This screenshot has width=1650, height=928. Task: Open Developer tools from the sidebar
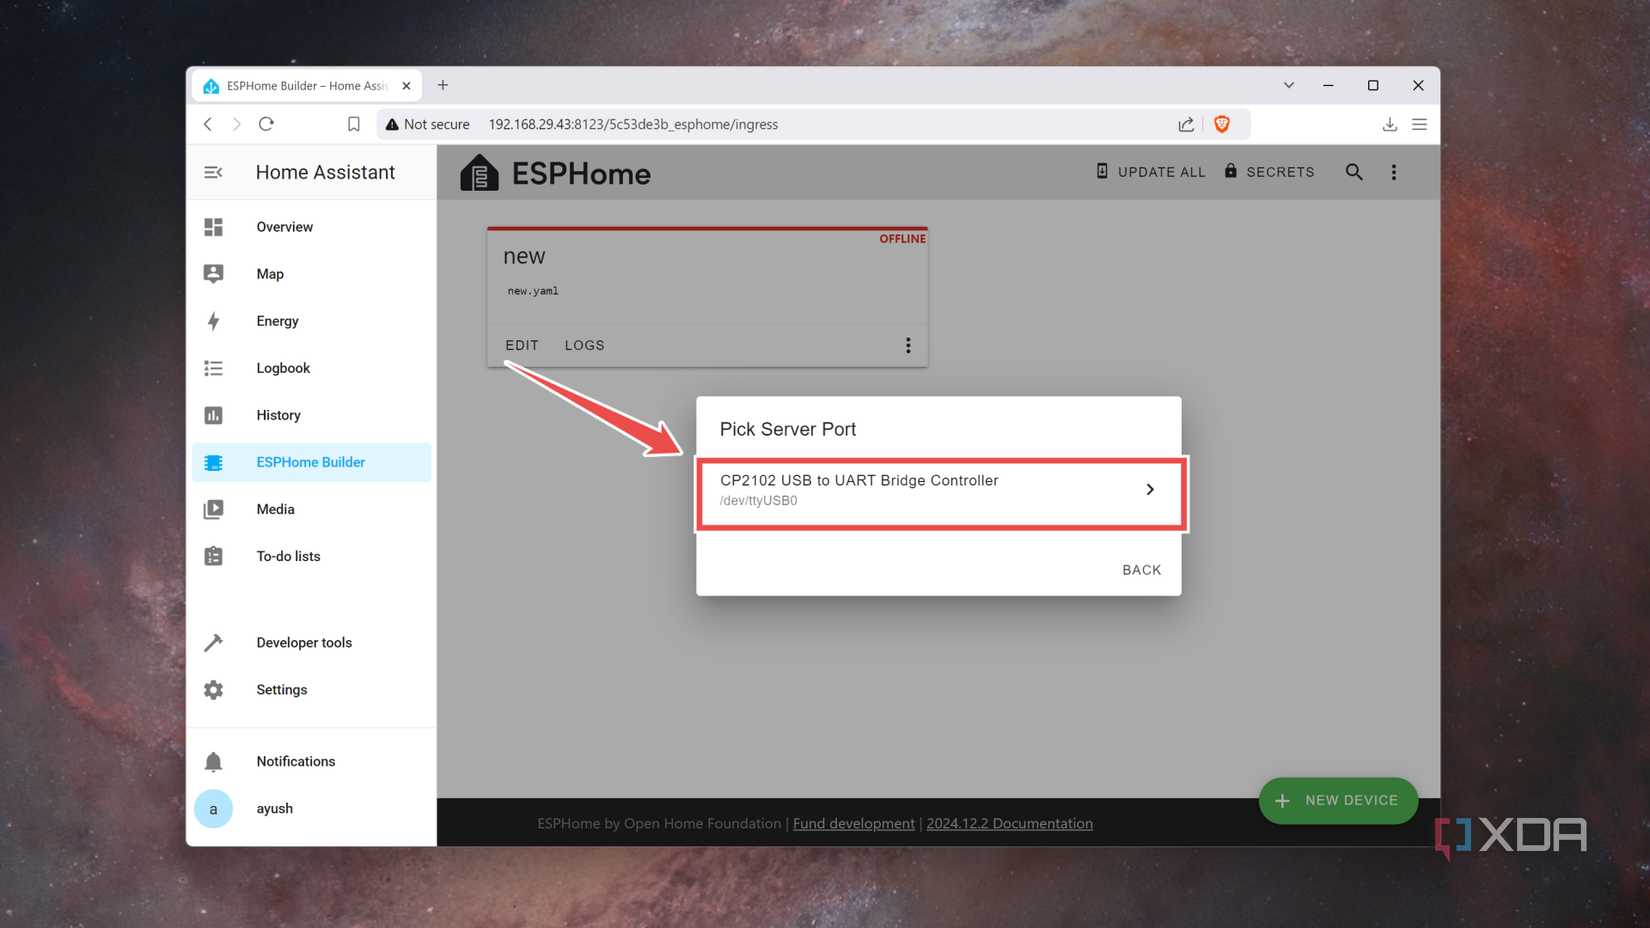click(x=303, y=642)
